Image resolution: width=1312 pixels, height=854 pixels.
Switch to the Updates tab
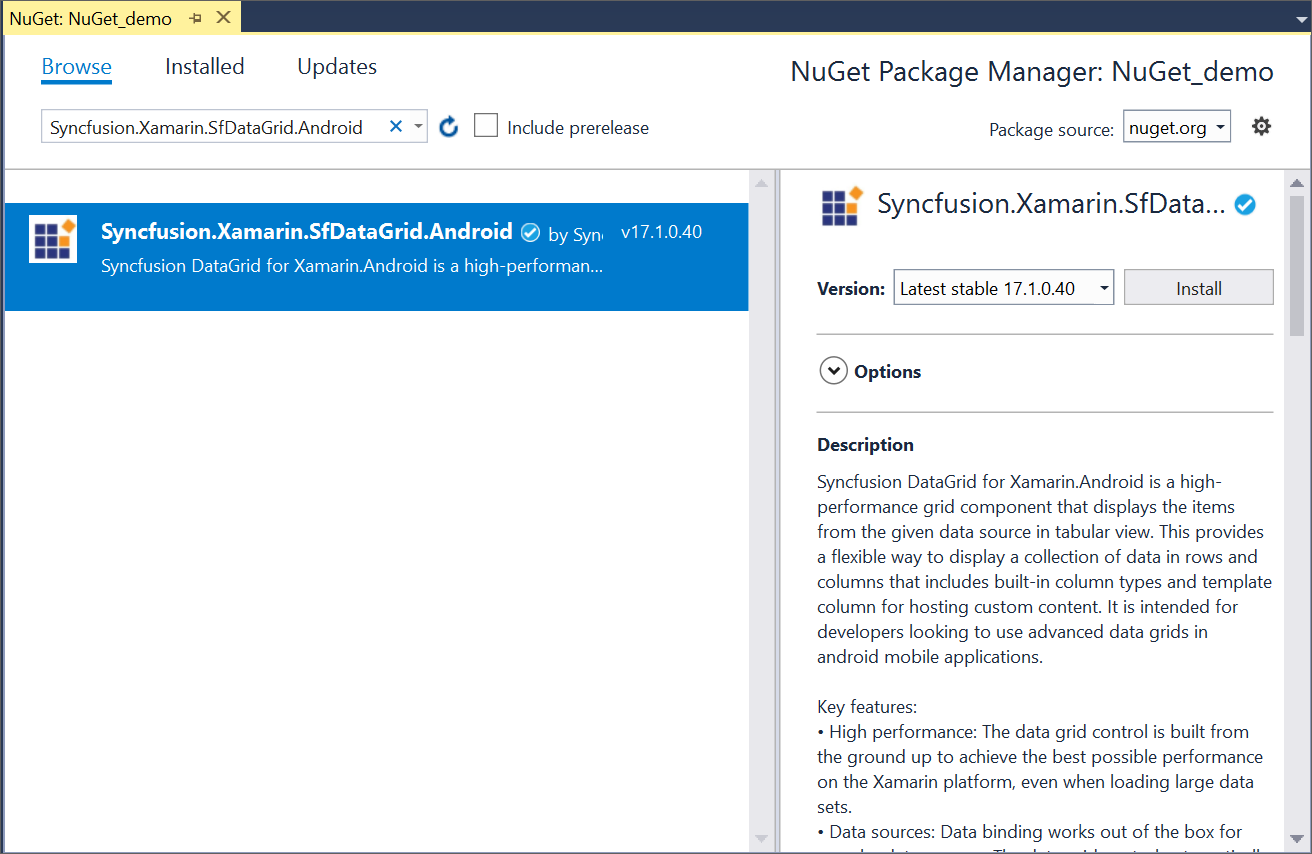(x=336, y=66)
